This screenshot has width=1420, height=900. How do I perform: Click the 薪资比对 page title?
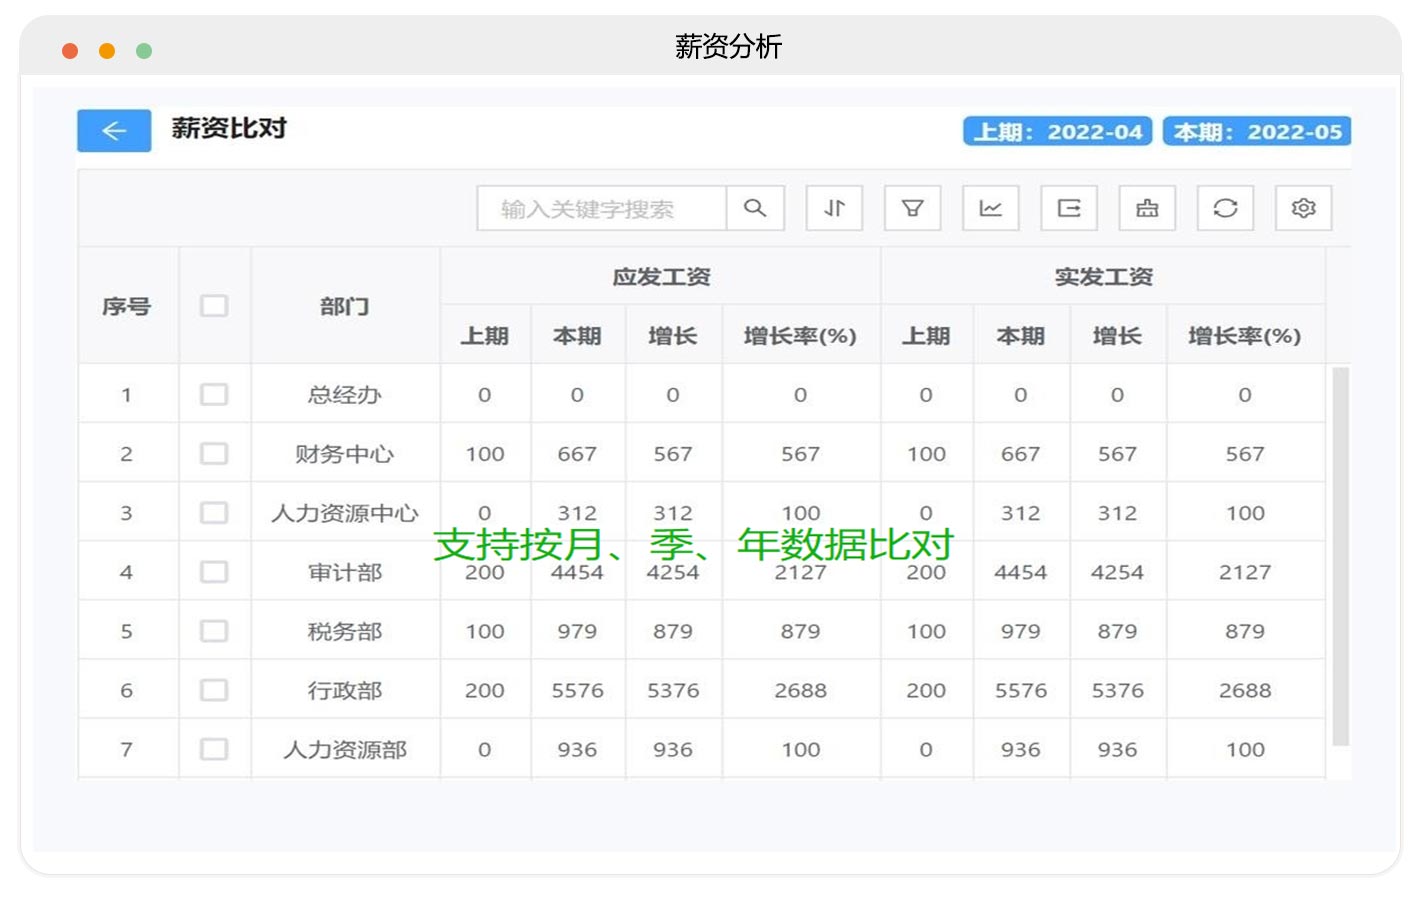click(x=229, y=128)
